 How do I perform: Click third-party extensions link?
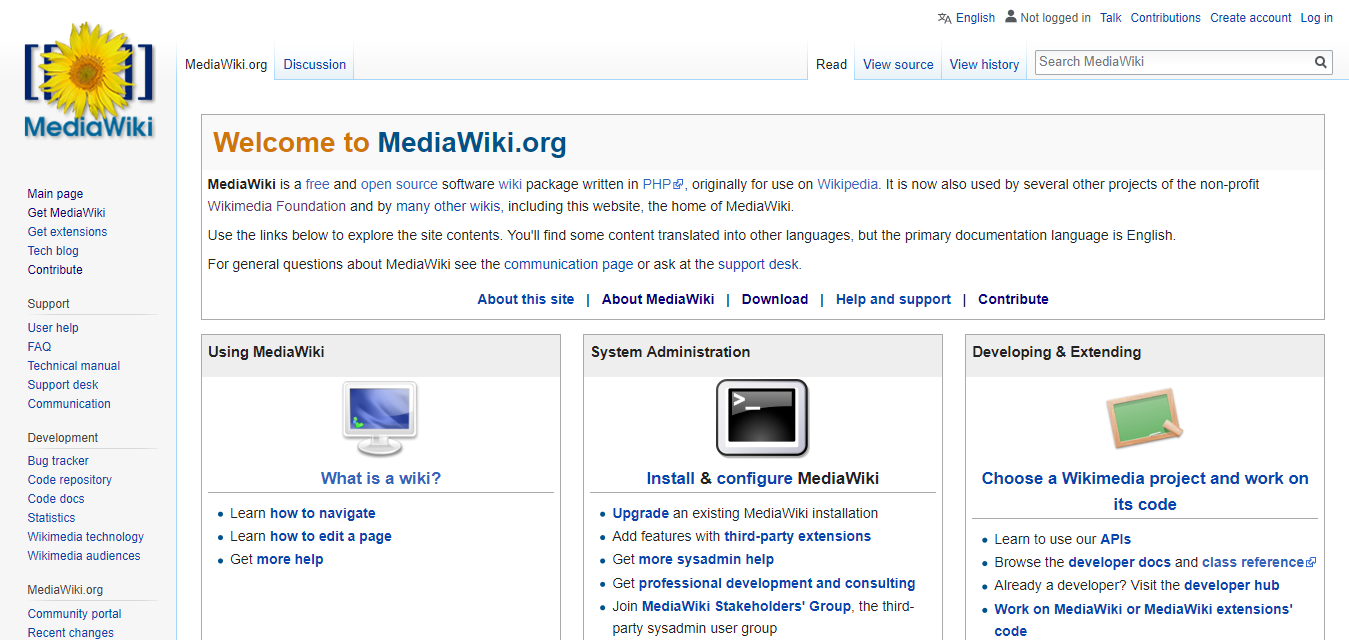click(x=798, y=536)
